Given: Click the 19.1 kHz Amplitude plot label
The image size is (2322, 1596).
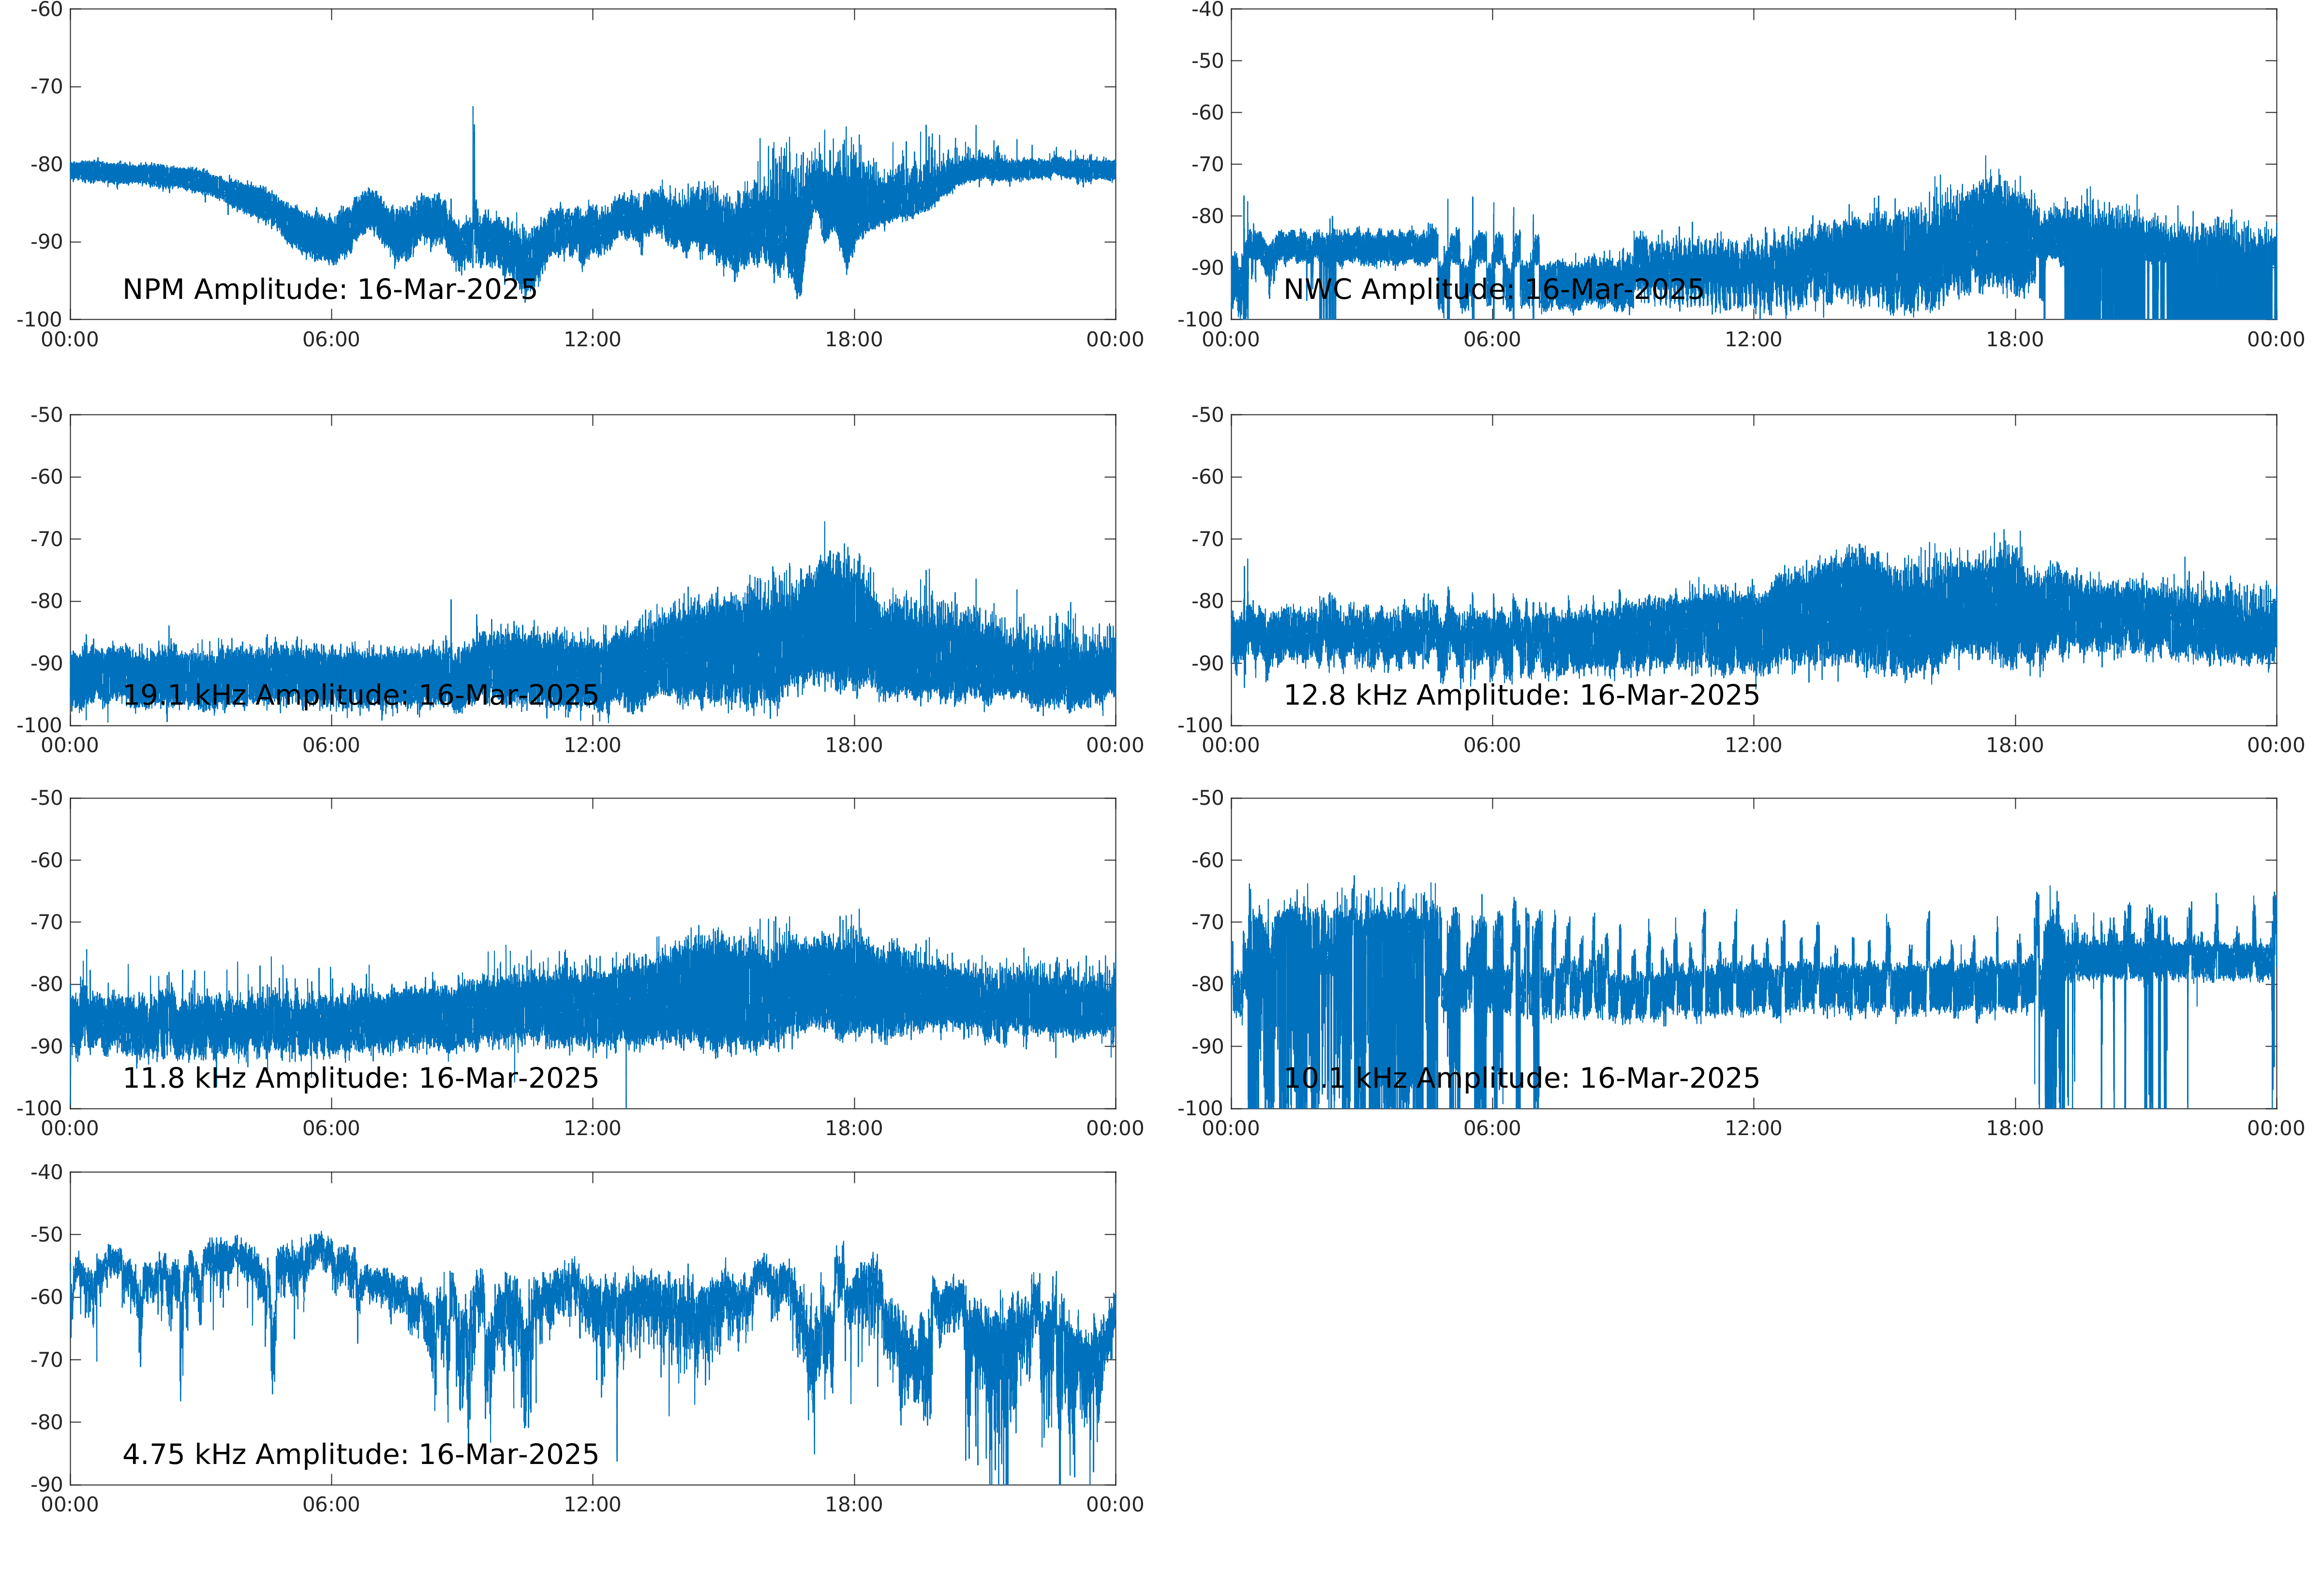Looking at the screenshot, I should point(361,695).
